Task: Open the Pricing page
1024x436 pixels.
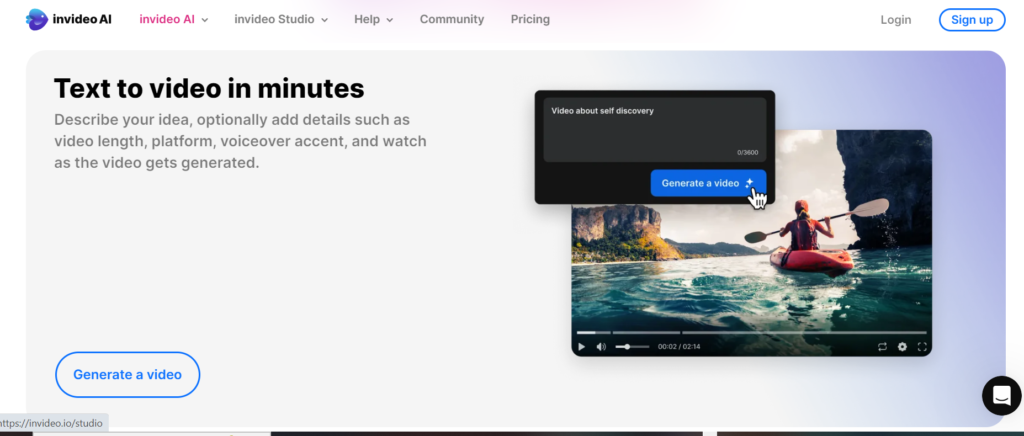Action: pos(530,20)
